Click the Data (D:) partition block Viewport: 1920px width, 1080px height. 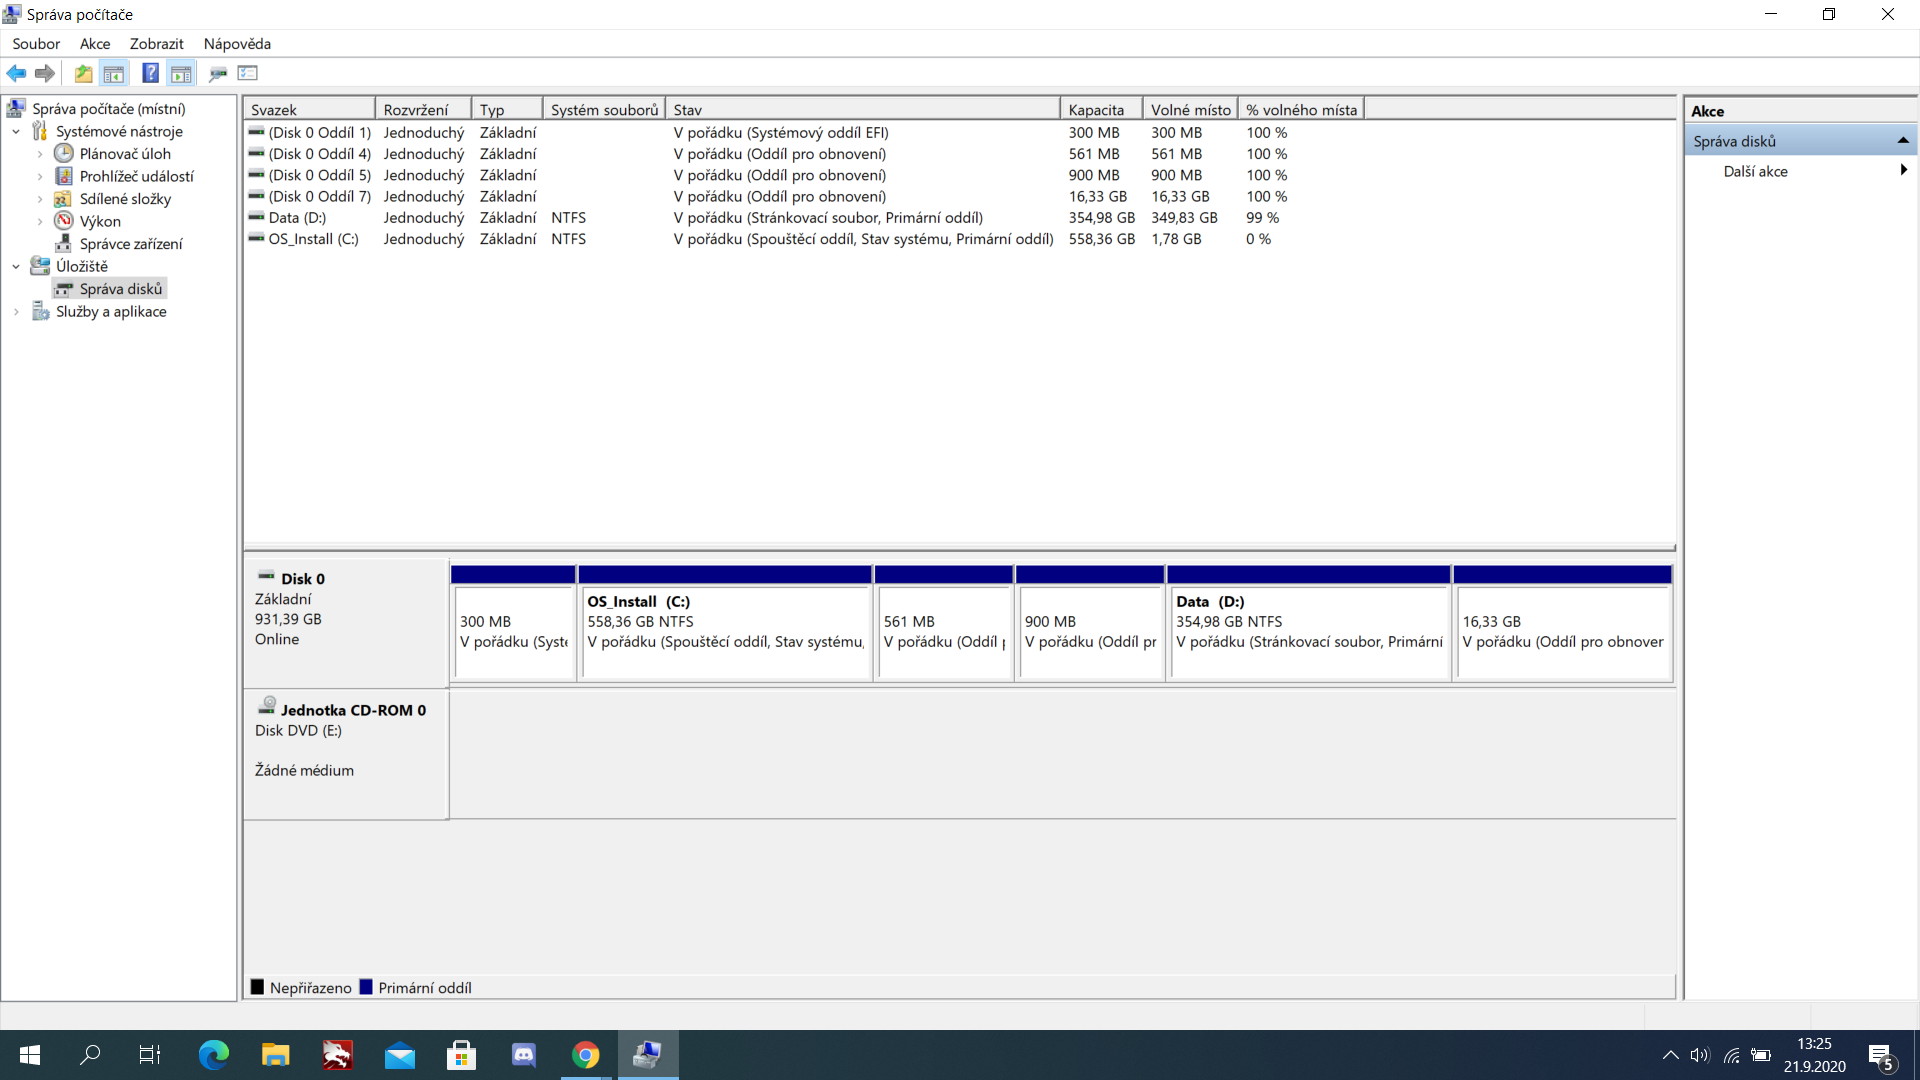coord(1308,624)
